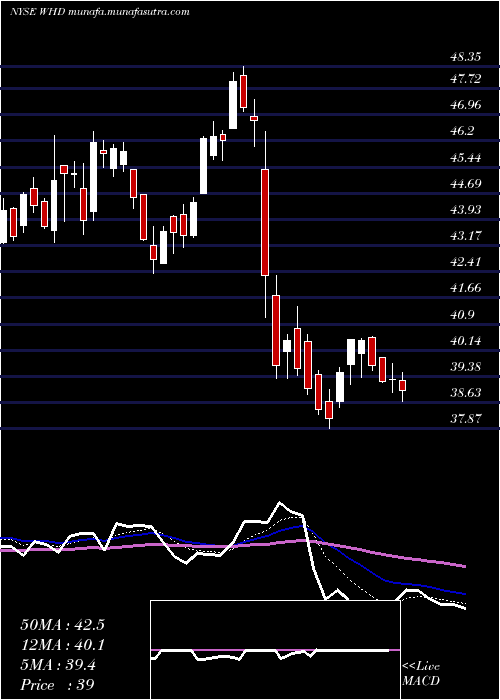
Task: Click the 37.87 price axis label
Action: click(466, 419)
